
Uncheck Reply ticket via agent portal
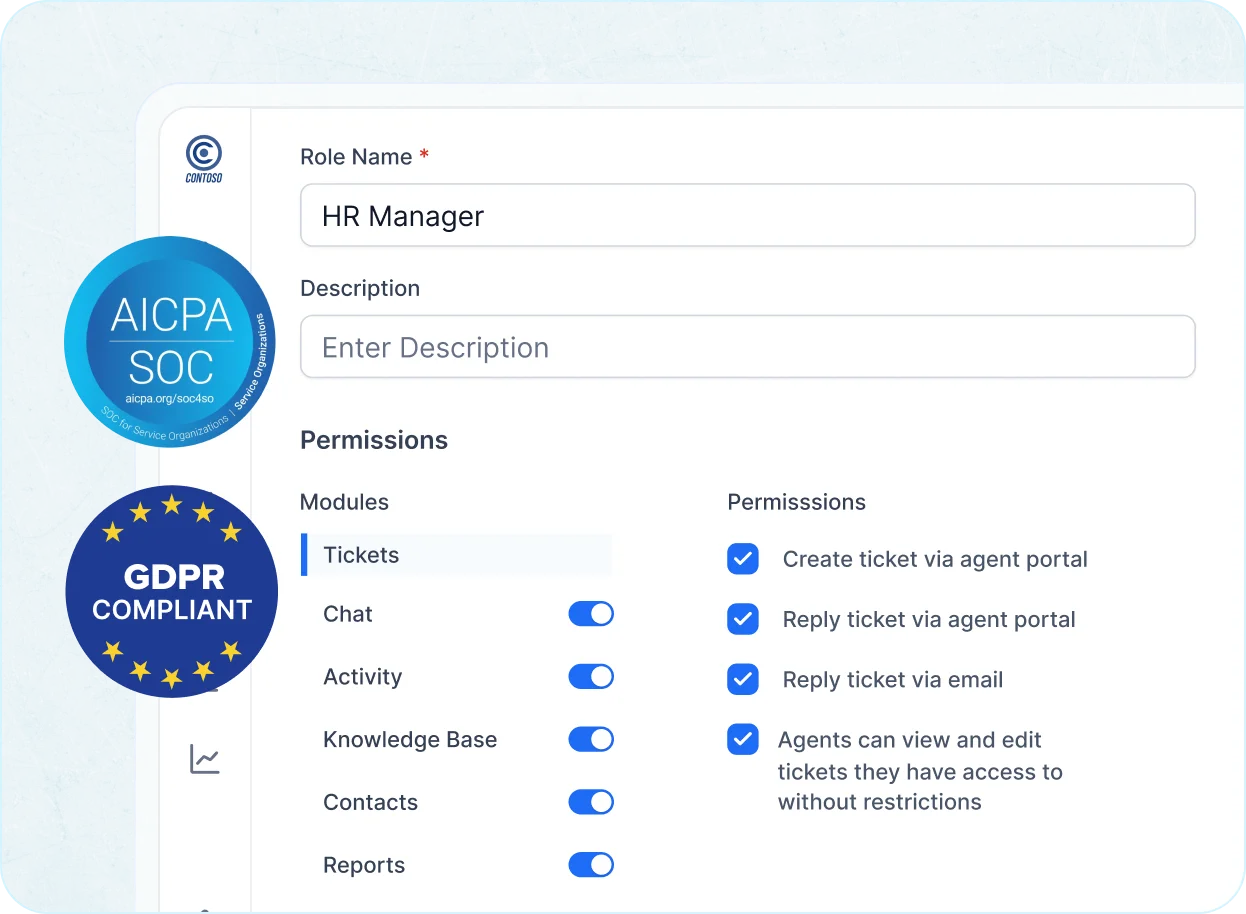click(743, 619)
